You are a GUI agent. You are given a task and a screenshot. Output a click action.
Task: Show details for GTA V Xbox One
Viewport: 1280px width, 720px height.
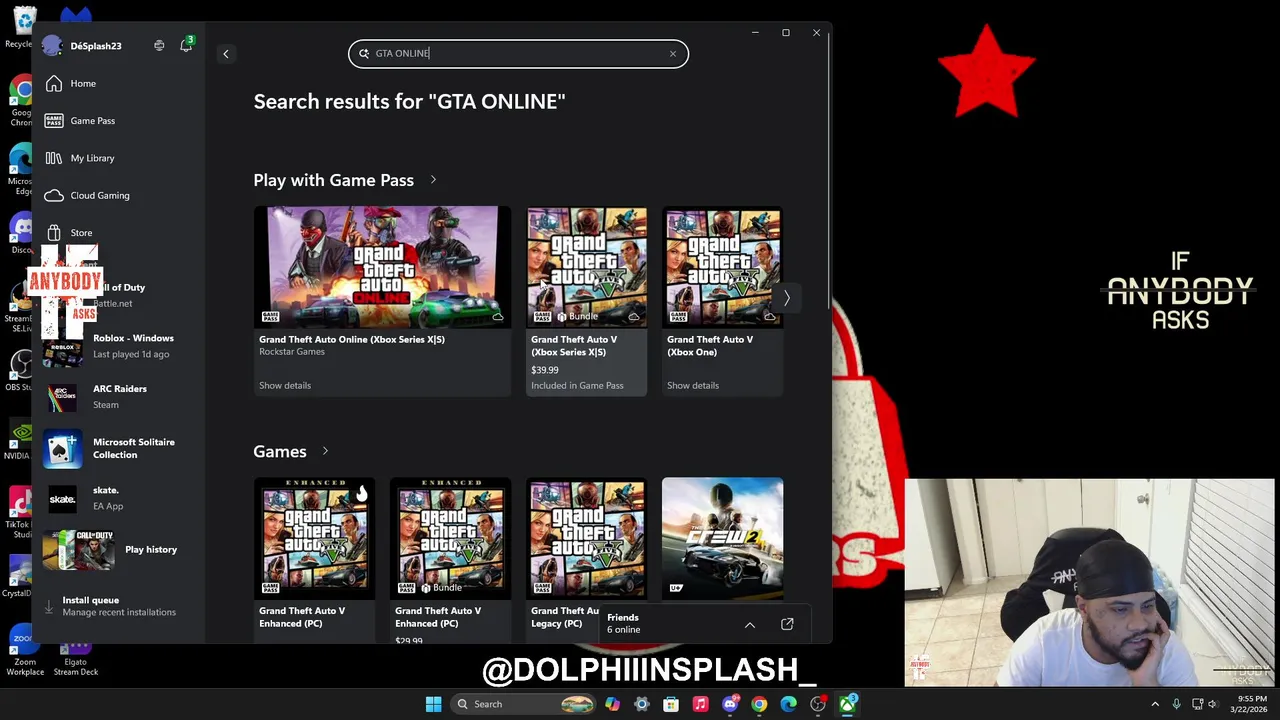coord(693,386)
